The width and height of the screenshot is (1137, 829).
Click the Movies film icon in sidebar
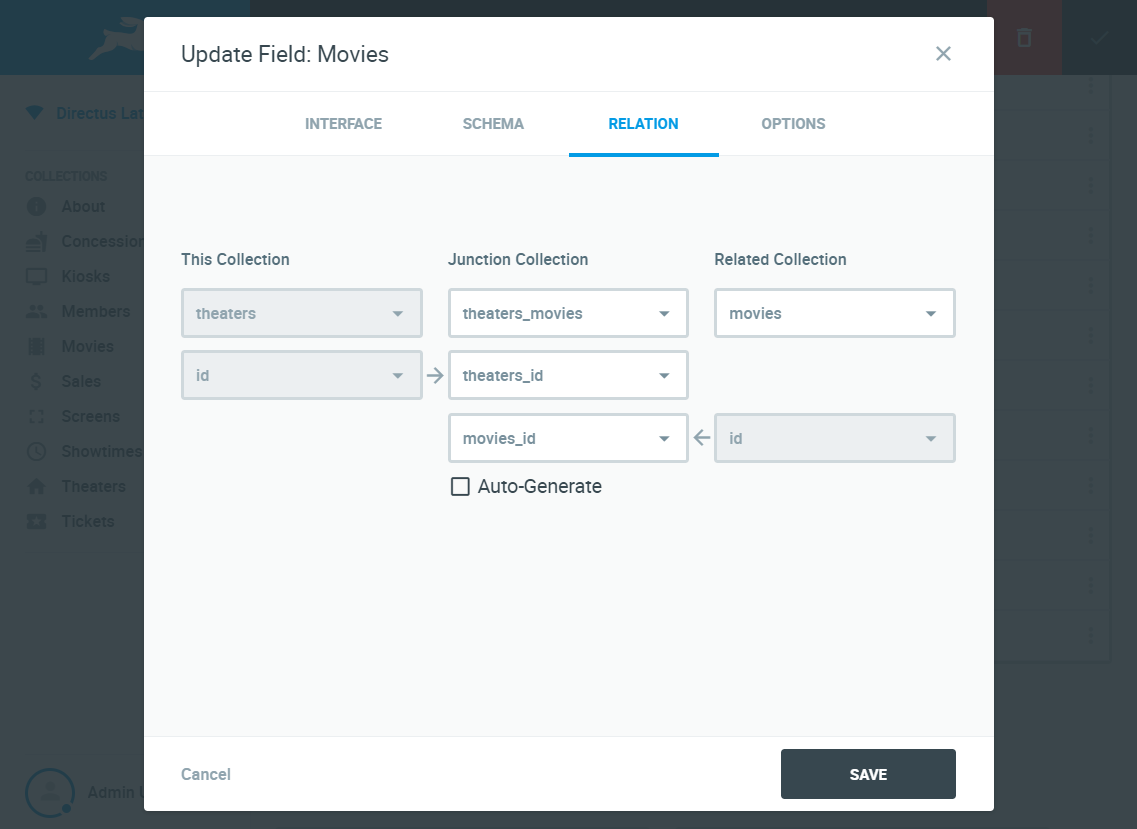(x=36, y=347)
